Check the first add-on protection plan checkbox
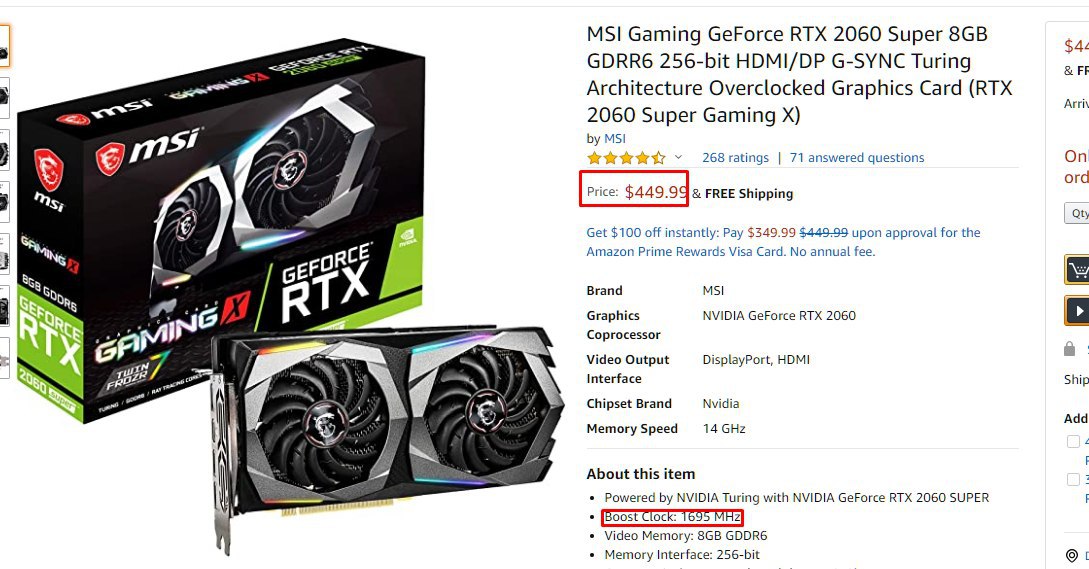The width and height of the screenshot is (1089, 569). [x=1073, y=441]
